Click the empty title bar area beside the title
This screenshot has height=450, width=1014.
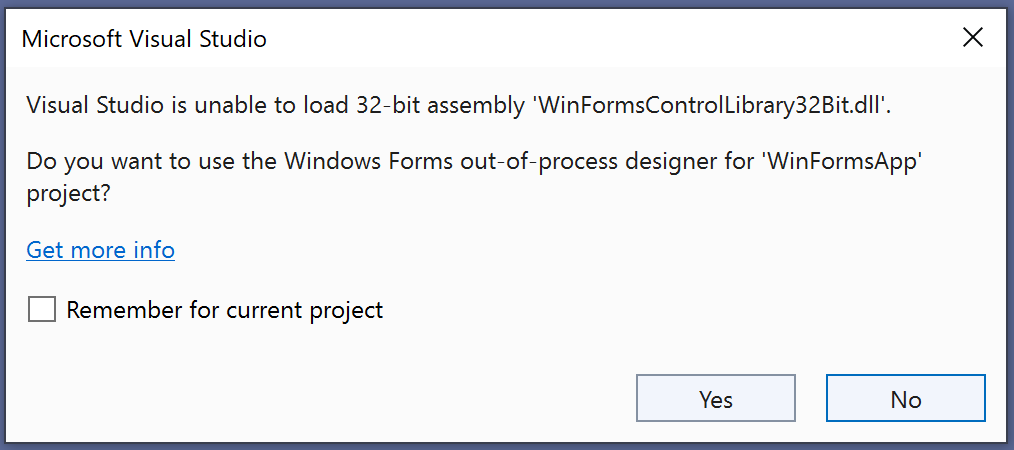(608, 39)
